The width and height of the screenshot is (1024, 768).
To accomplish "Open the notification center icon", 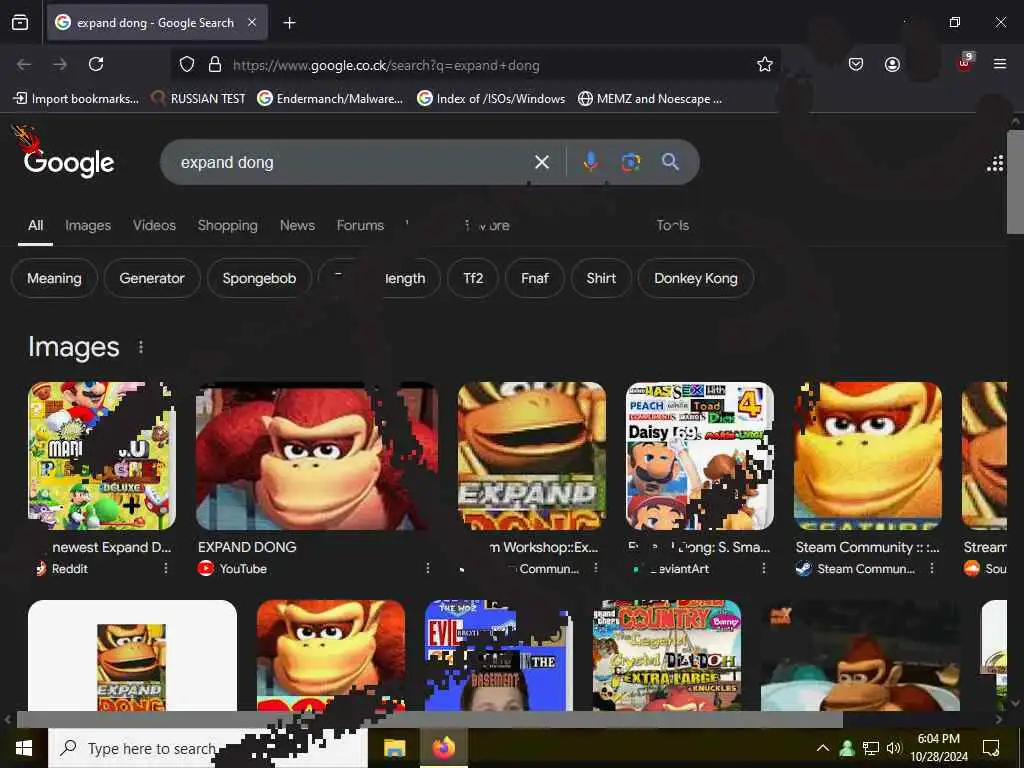I will [991, 748].
